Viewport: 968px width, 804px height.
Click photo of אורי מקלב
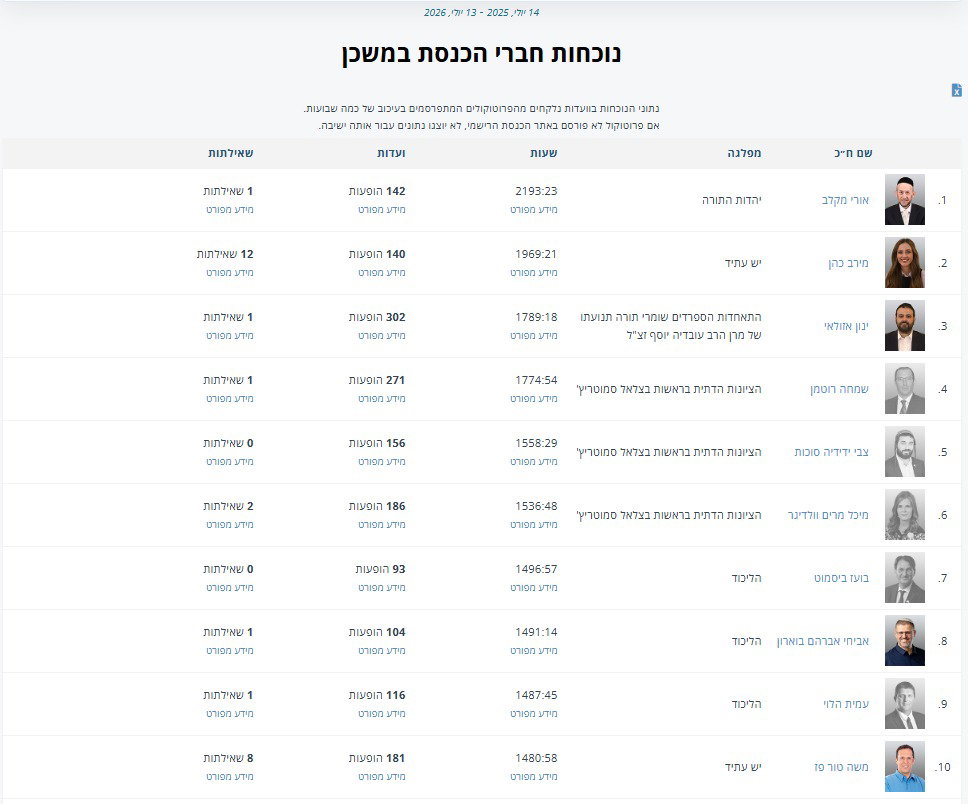(904, 199)
